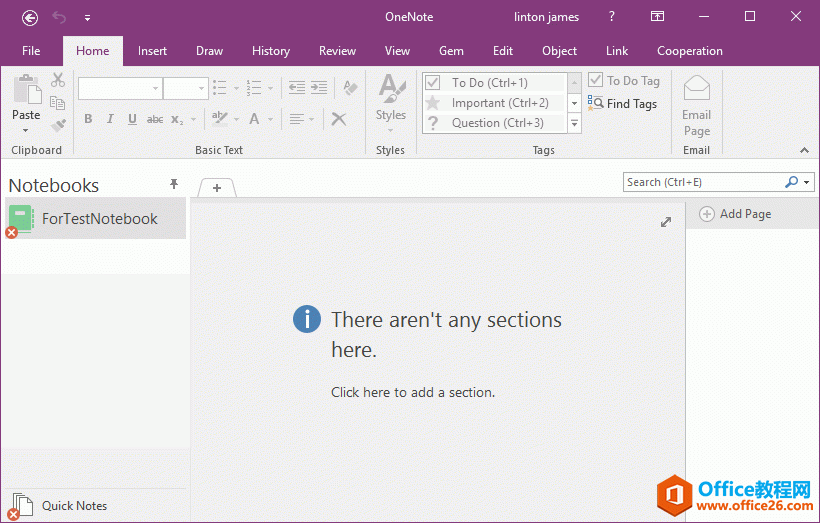Click the search magnifier icon
Viewport: 820px width, 523px height.
click(x=792, y=181)
